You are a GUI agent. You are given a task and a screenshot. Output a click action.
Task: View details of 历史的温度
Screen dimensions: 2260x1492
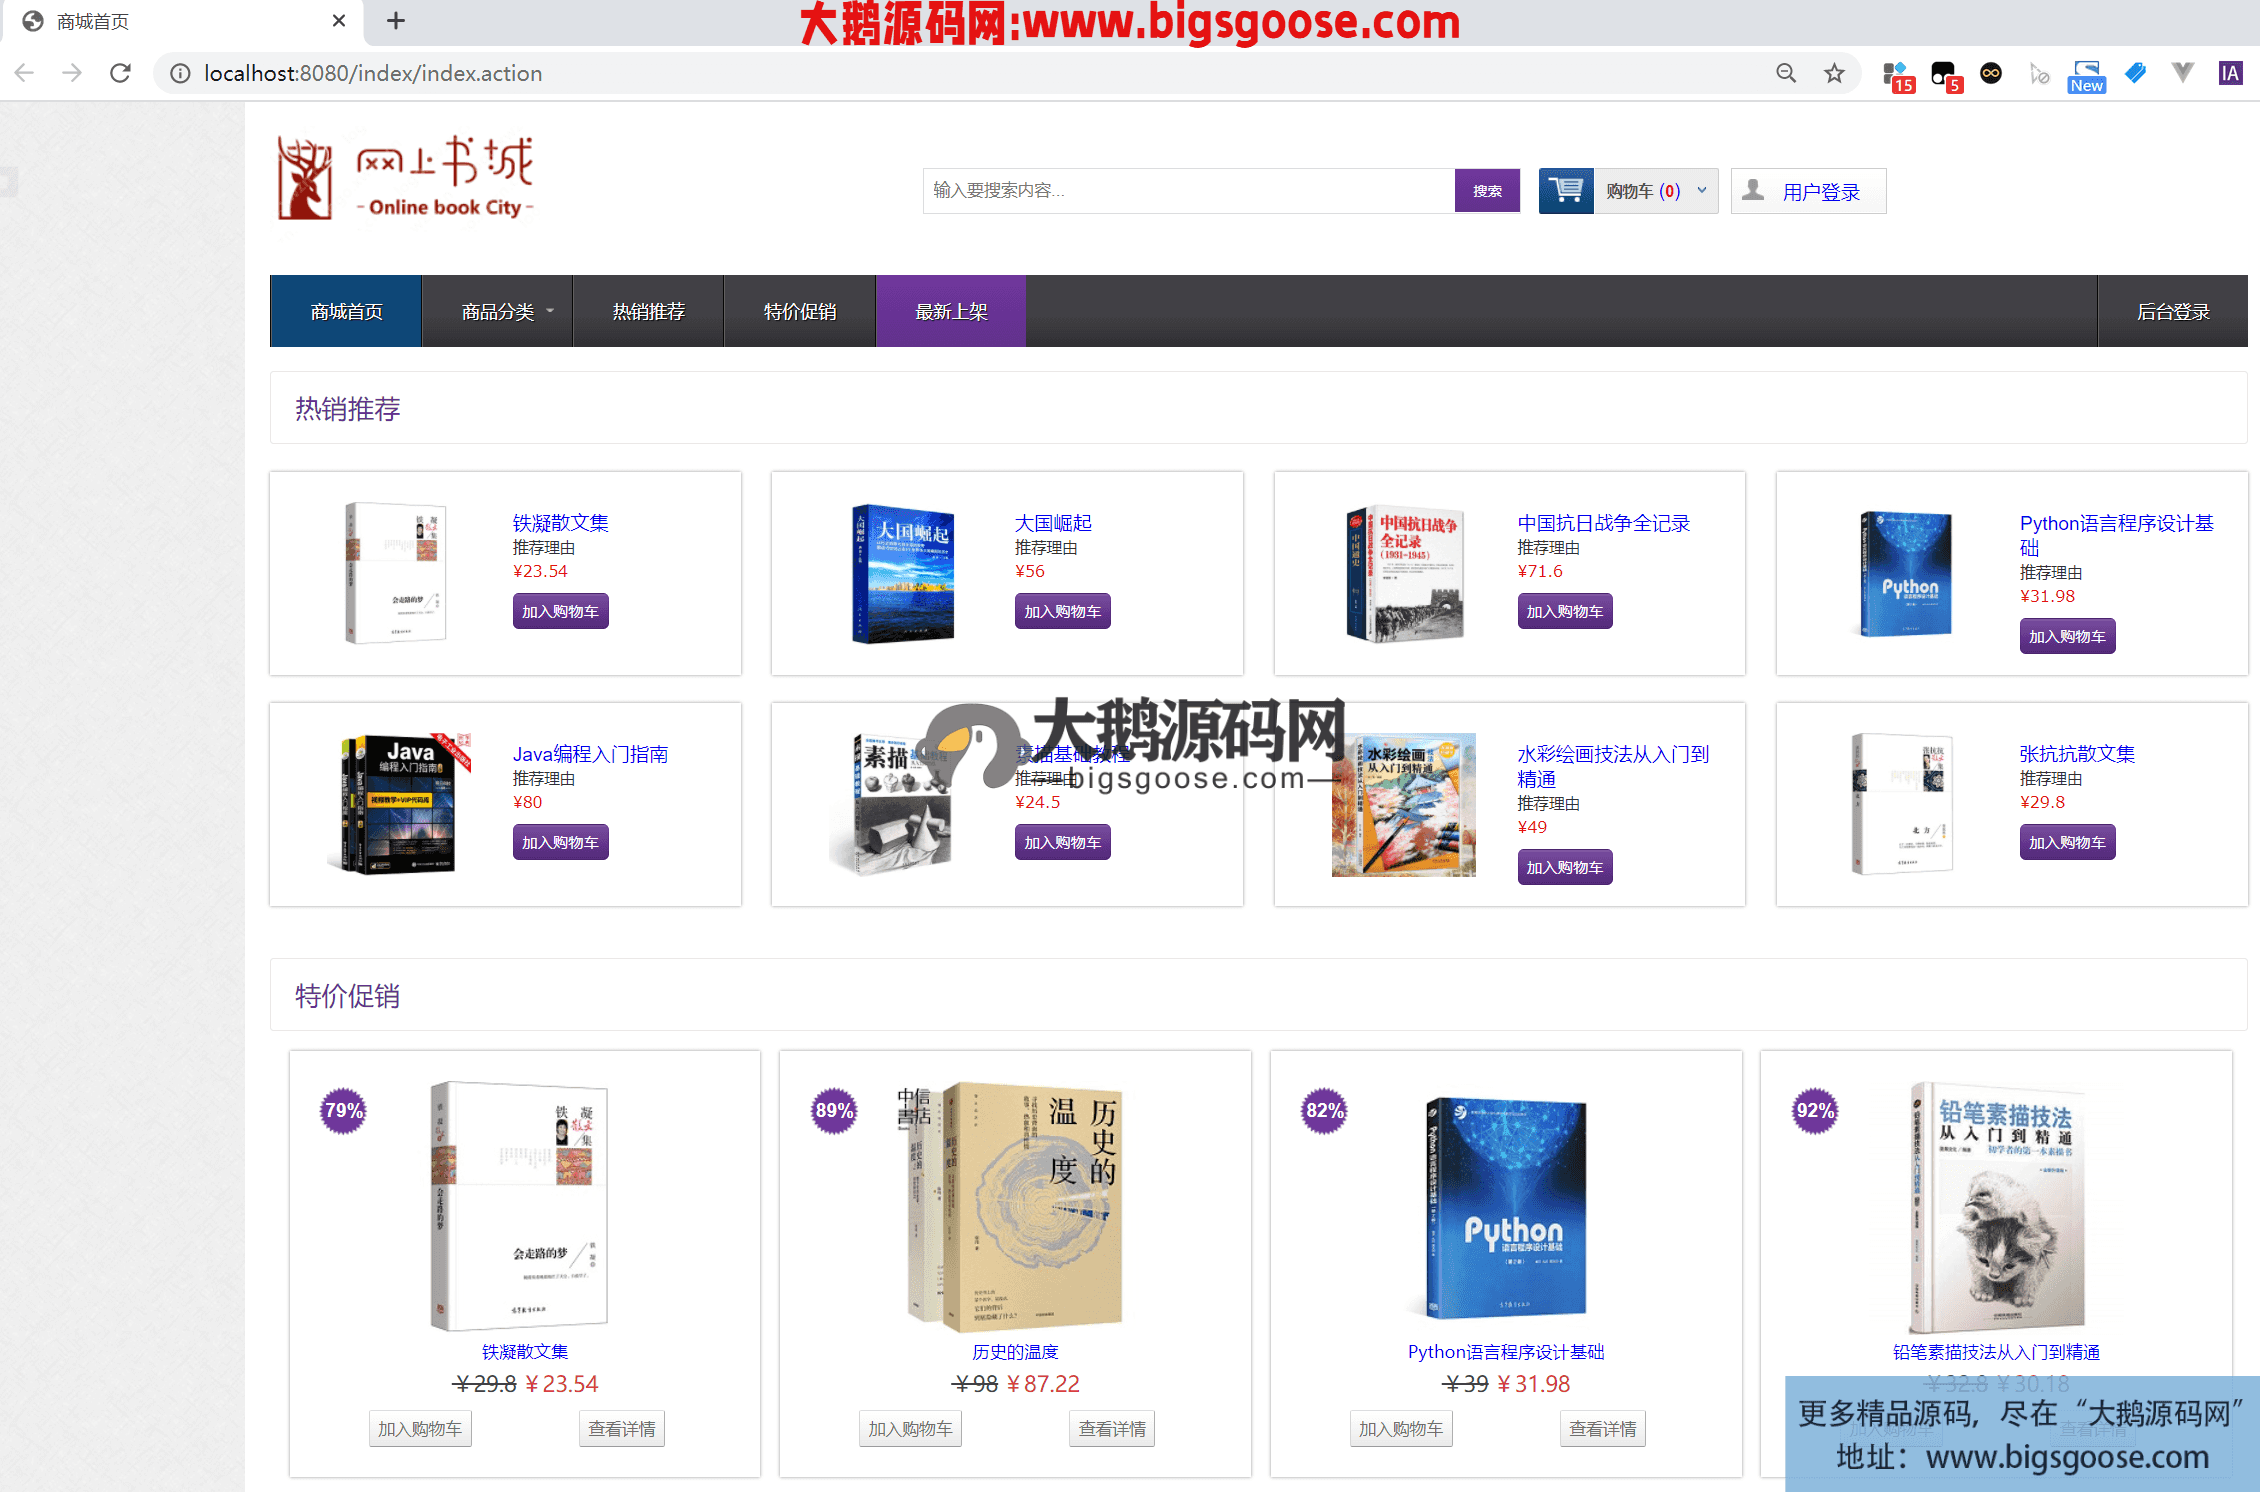click(1112, 1429)
